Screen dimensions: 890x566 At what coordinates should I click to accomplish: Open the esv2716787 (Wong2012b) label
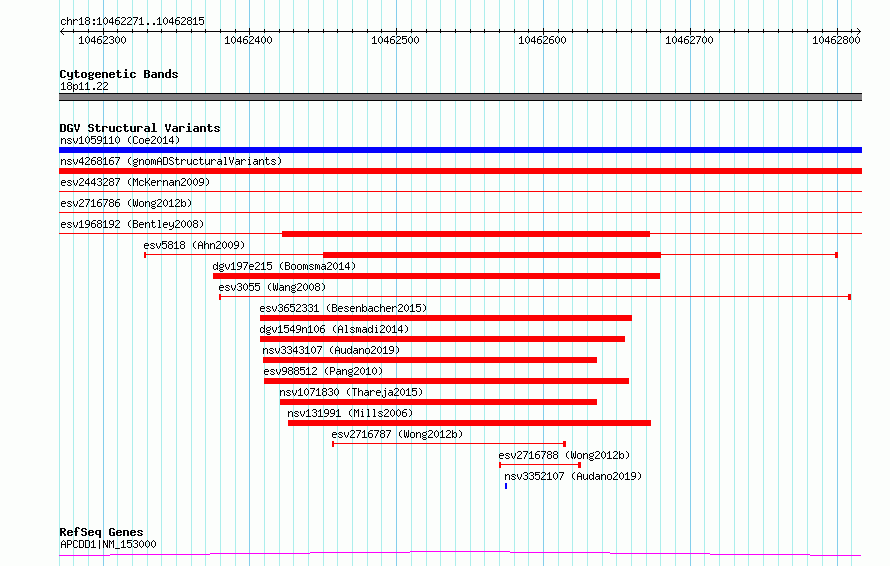(x=397, y=434)
